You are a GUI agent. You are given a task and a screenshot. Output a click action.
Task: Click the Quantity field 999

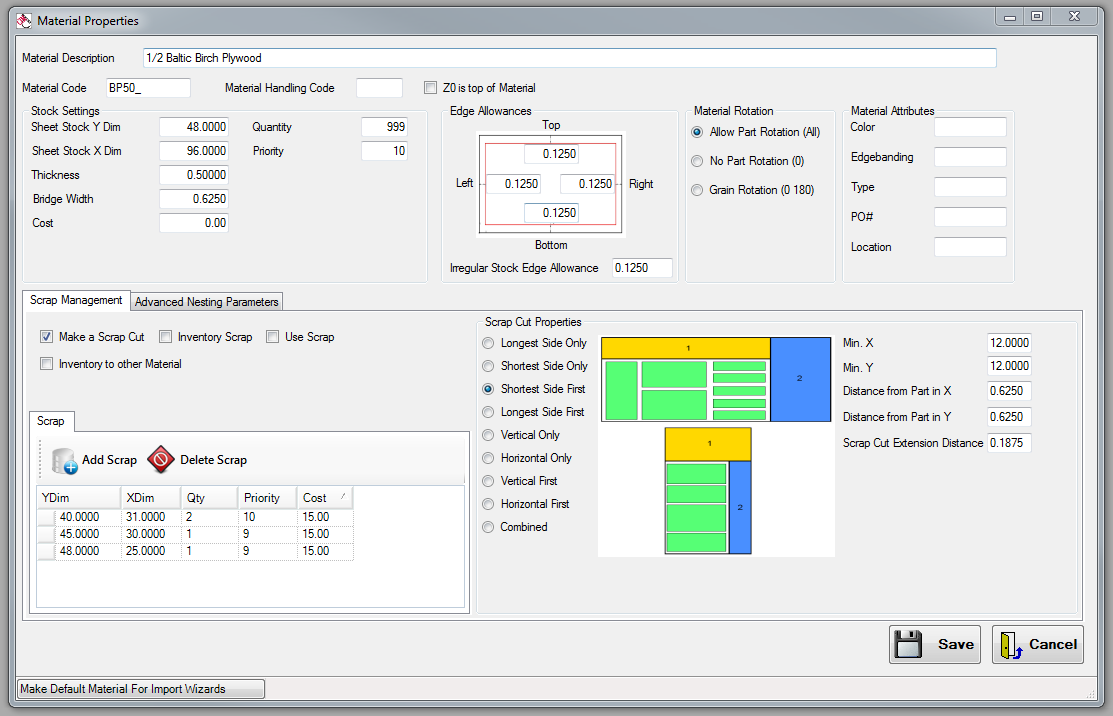click(x=384, y=127)
